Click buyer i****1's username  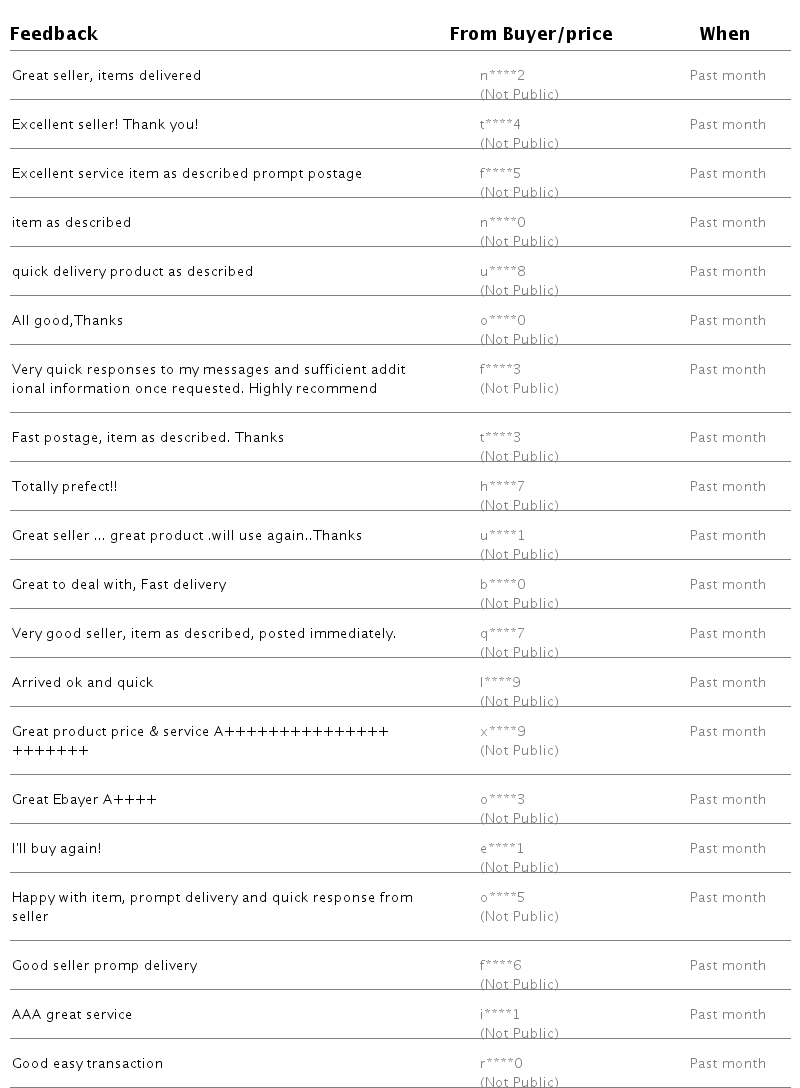500,1014
